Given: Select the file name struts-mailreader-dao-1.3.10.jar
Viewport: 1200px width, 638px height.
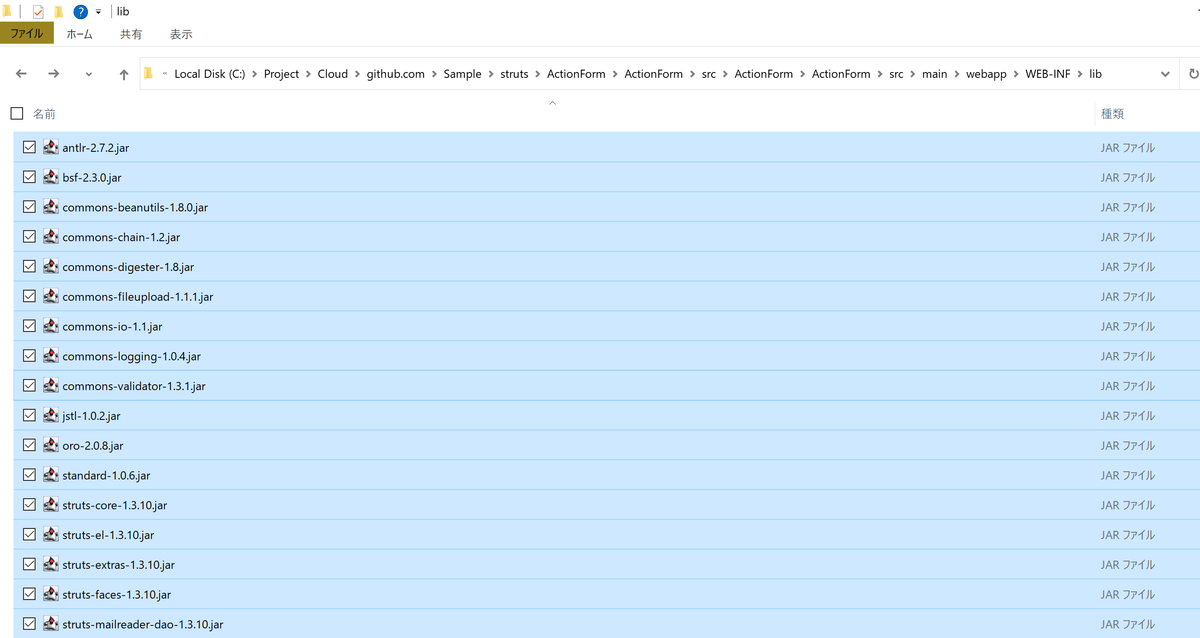Looking at the screenshot, I should tap(143, 625).
